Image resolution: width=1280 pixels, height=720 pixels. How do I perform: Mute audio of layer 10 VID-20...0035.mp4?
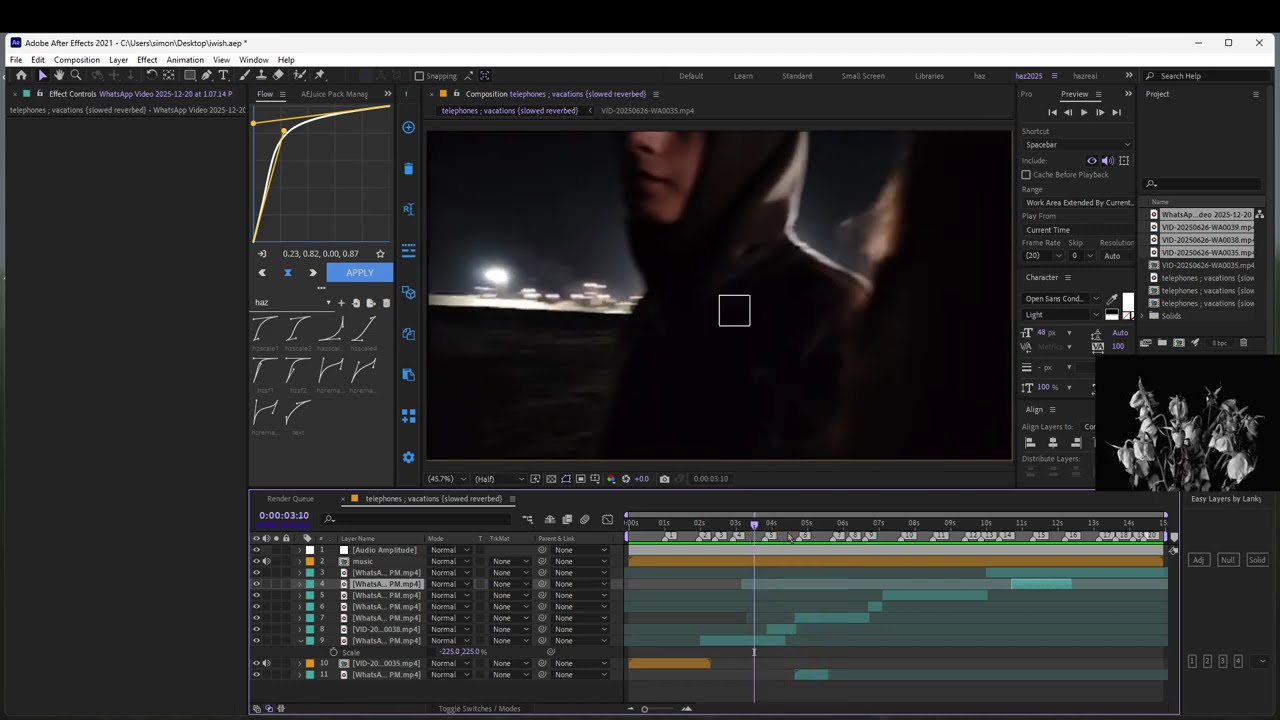coord(266,663)
